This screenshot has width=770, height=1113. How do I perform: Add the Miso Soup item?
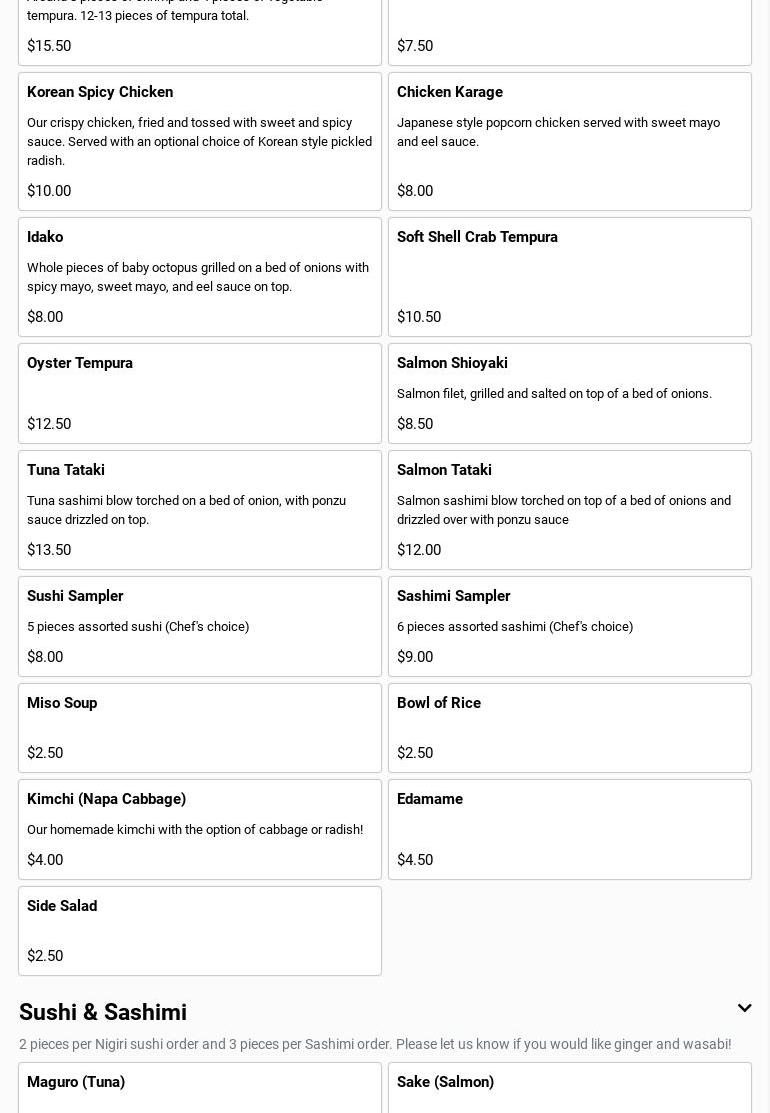(x=200, y=728)
